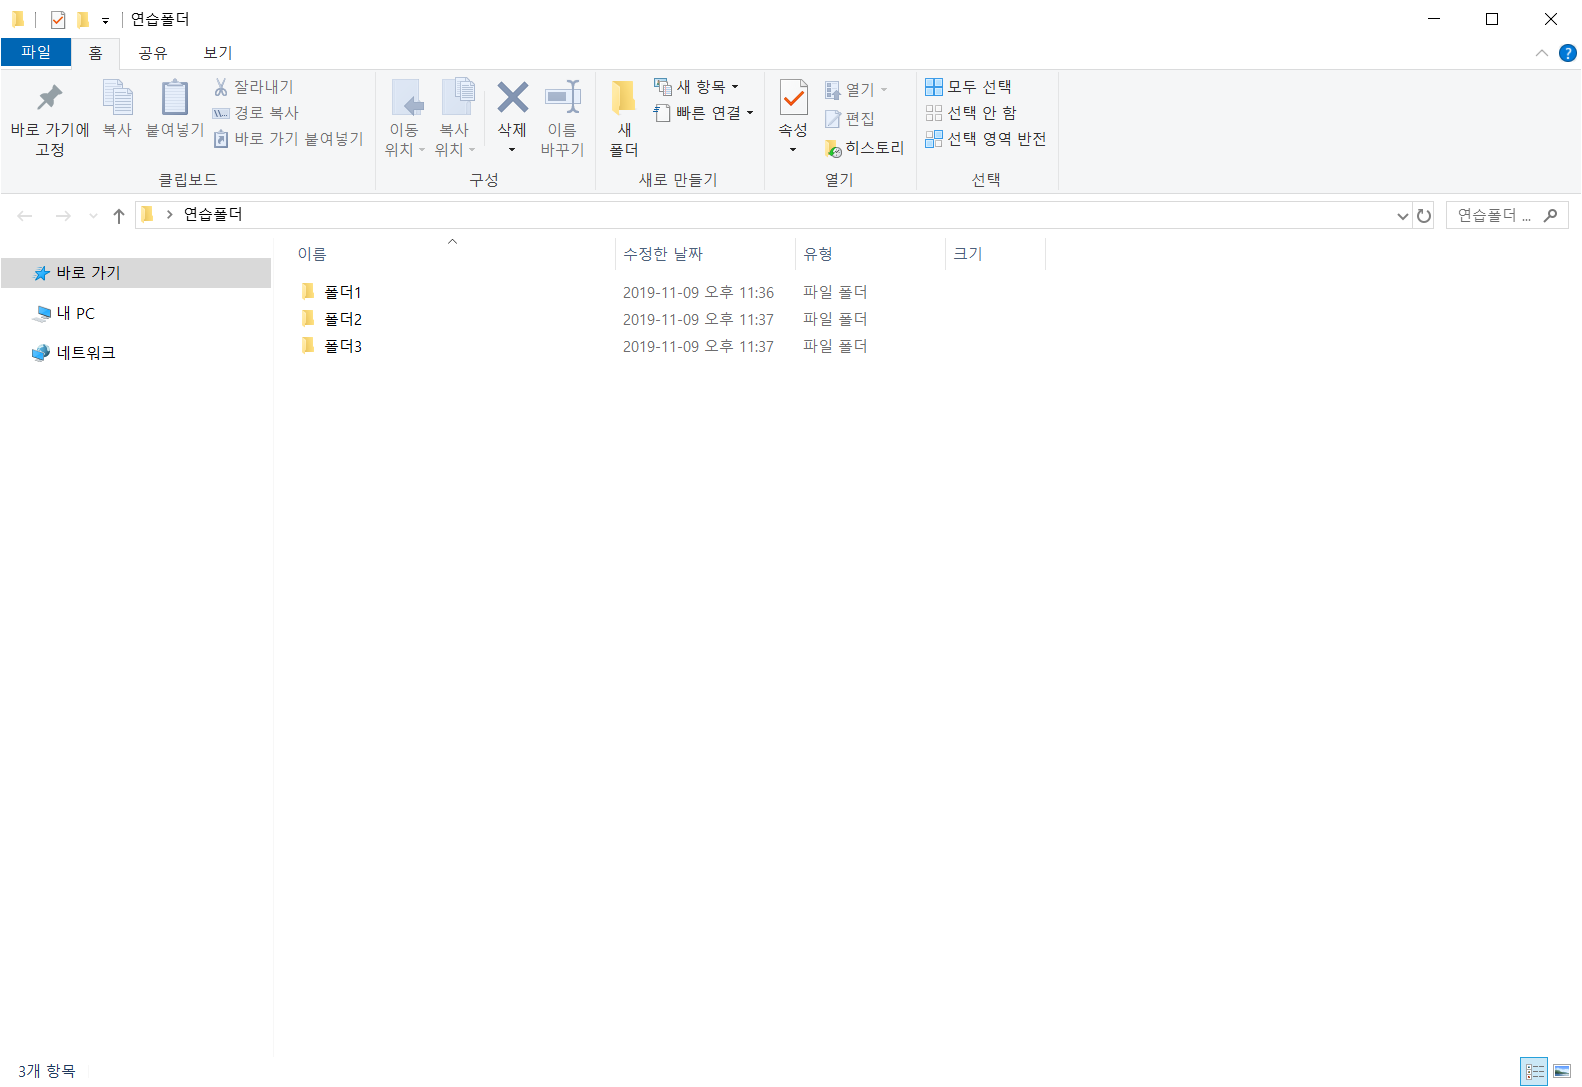Customize Quick Access Toolbar dropdown

click(105, 20)
